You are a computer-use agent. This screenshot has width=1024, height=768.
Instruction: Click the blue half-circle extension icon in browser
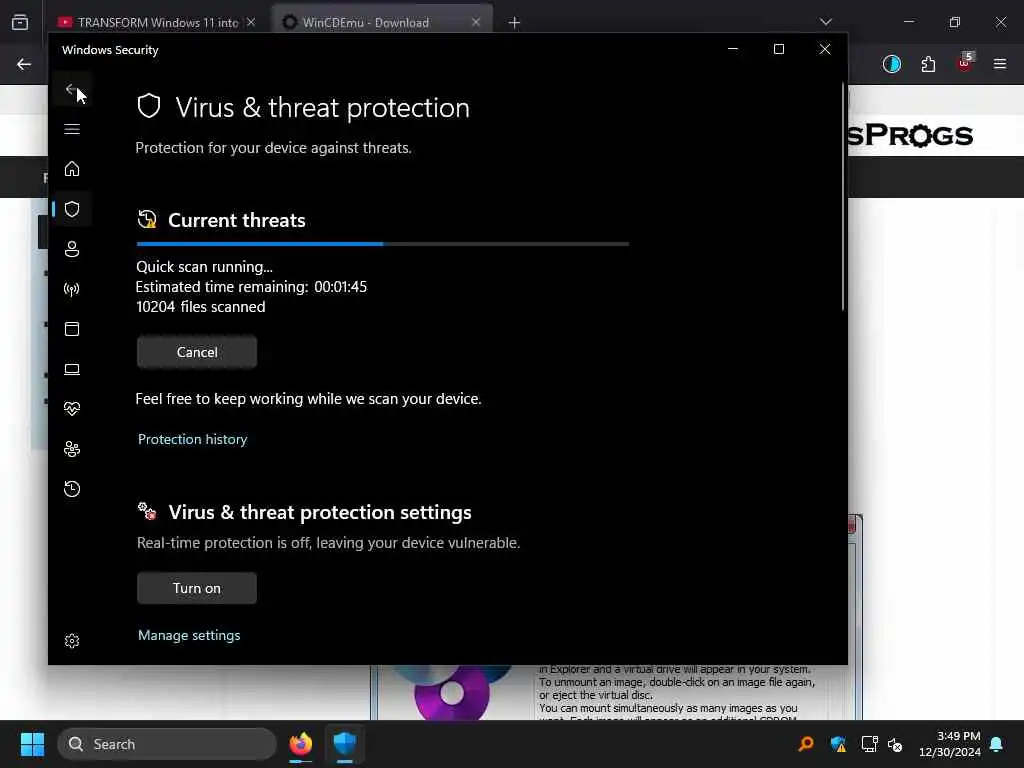point(891,64)
